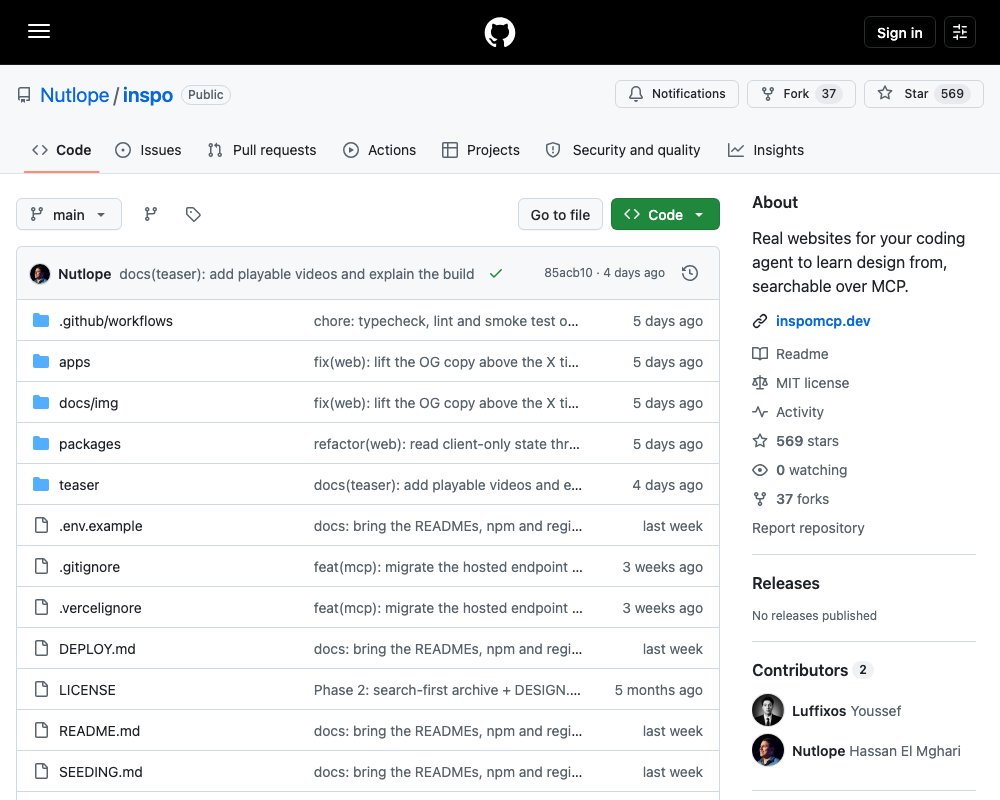The height and width of the screenshot is (800, 1000).
Task: Show commit check status green checkmark
Action: [x=496, y=274]
